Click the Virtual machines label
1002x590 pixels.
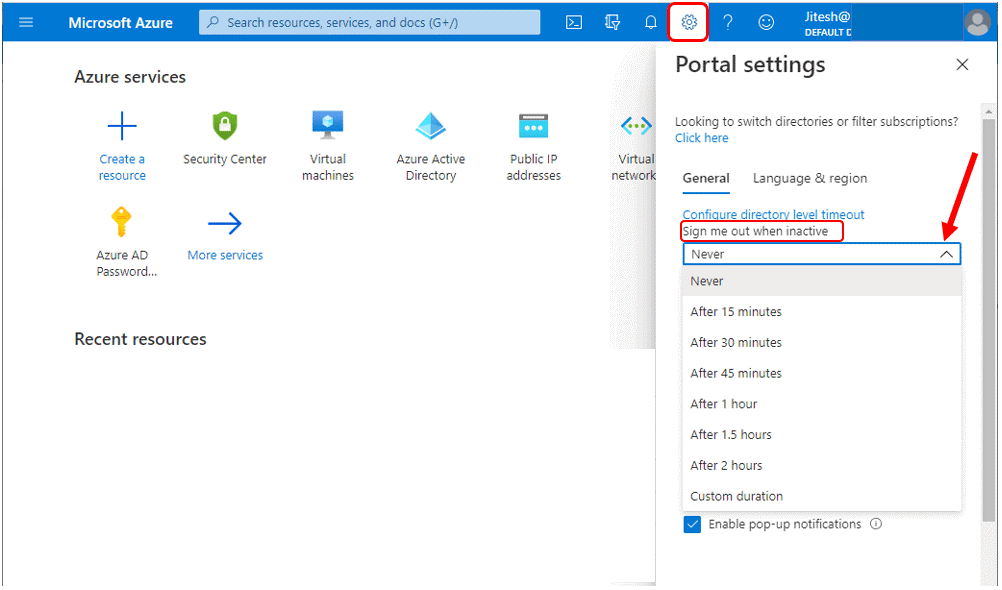(328, 167)
